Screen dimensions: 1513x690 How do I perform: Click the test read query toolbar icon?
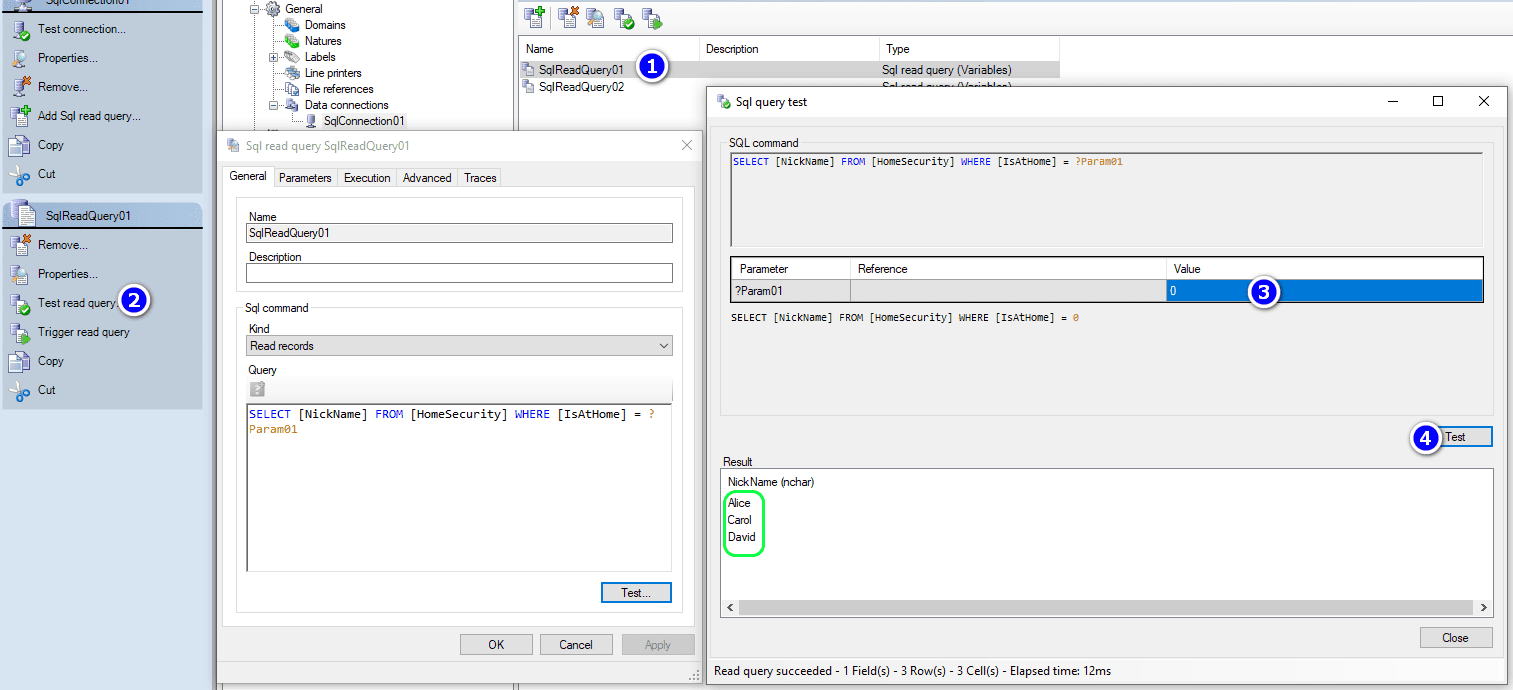pos(624,17)
